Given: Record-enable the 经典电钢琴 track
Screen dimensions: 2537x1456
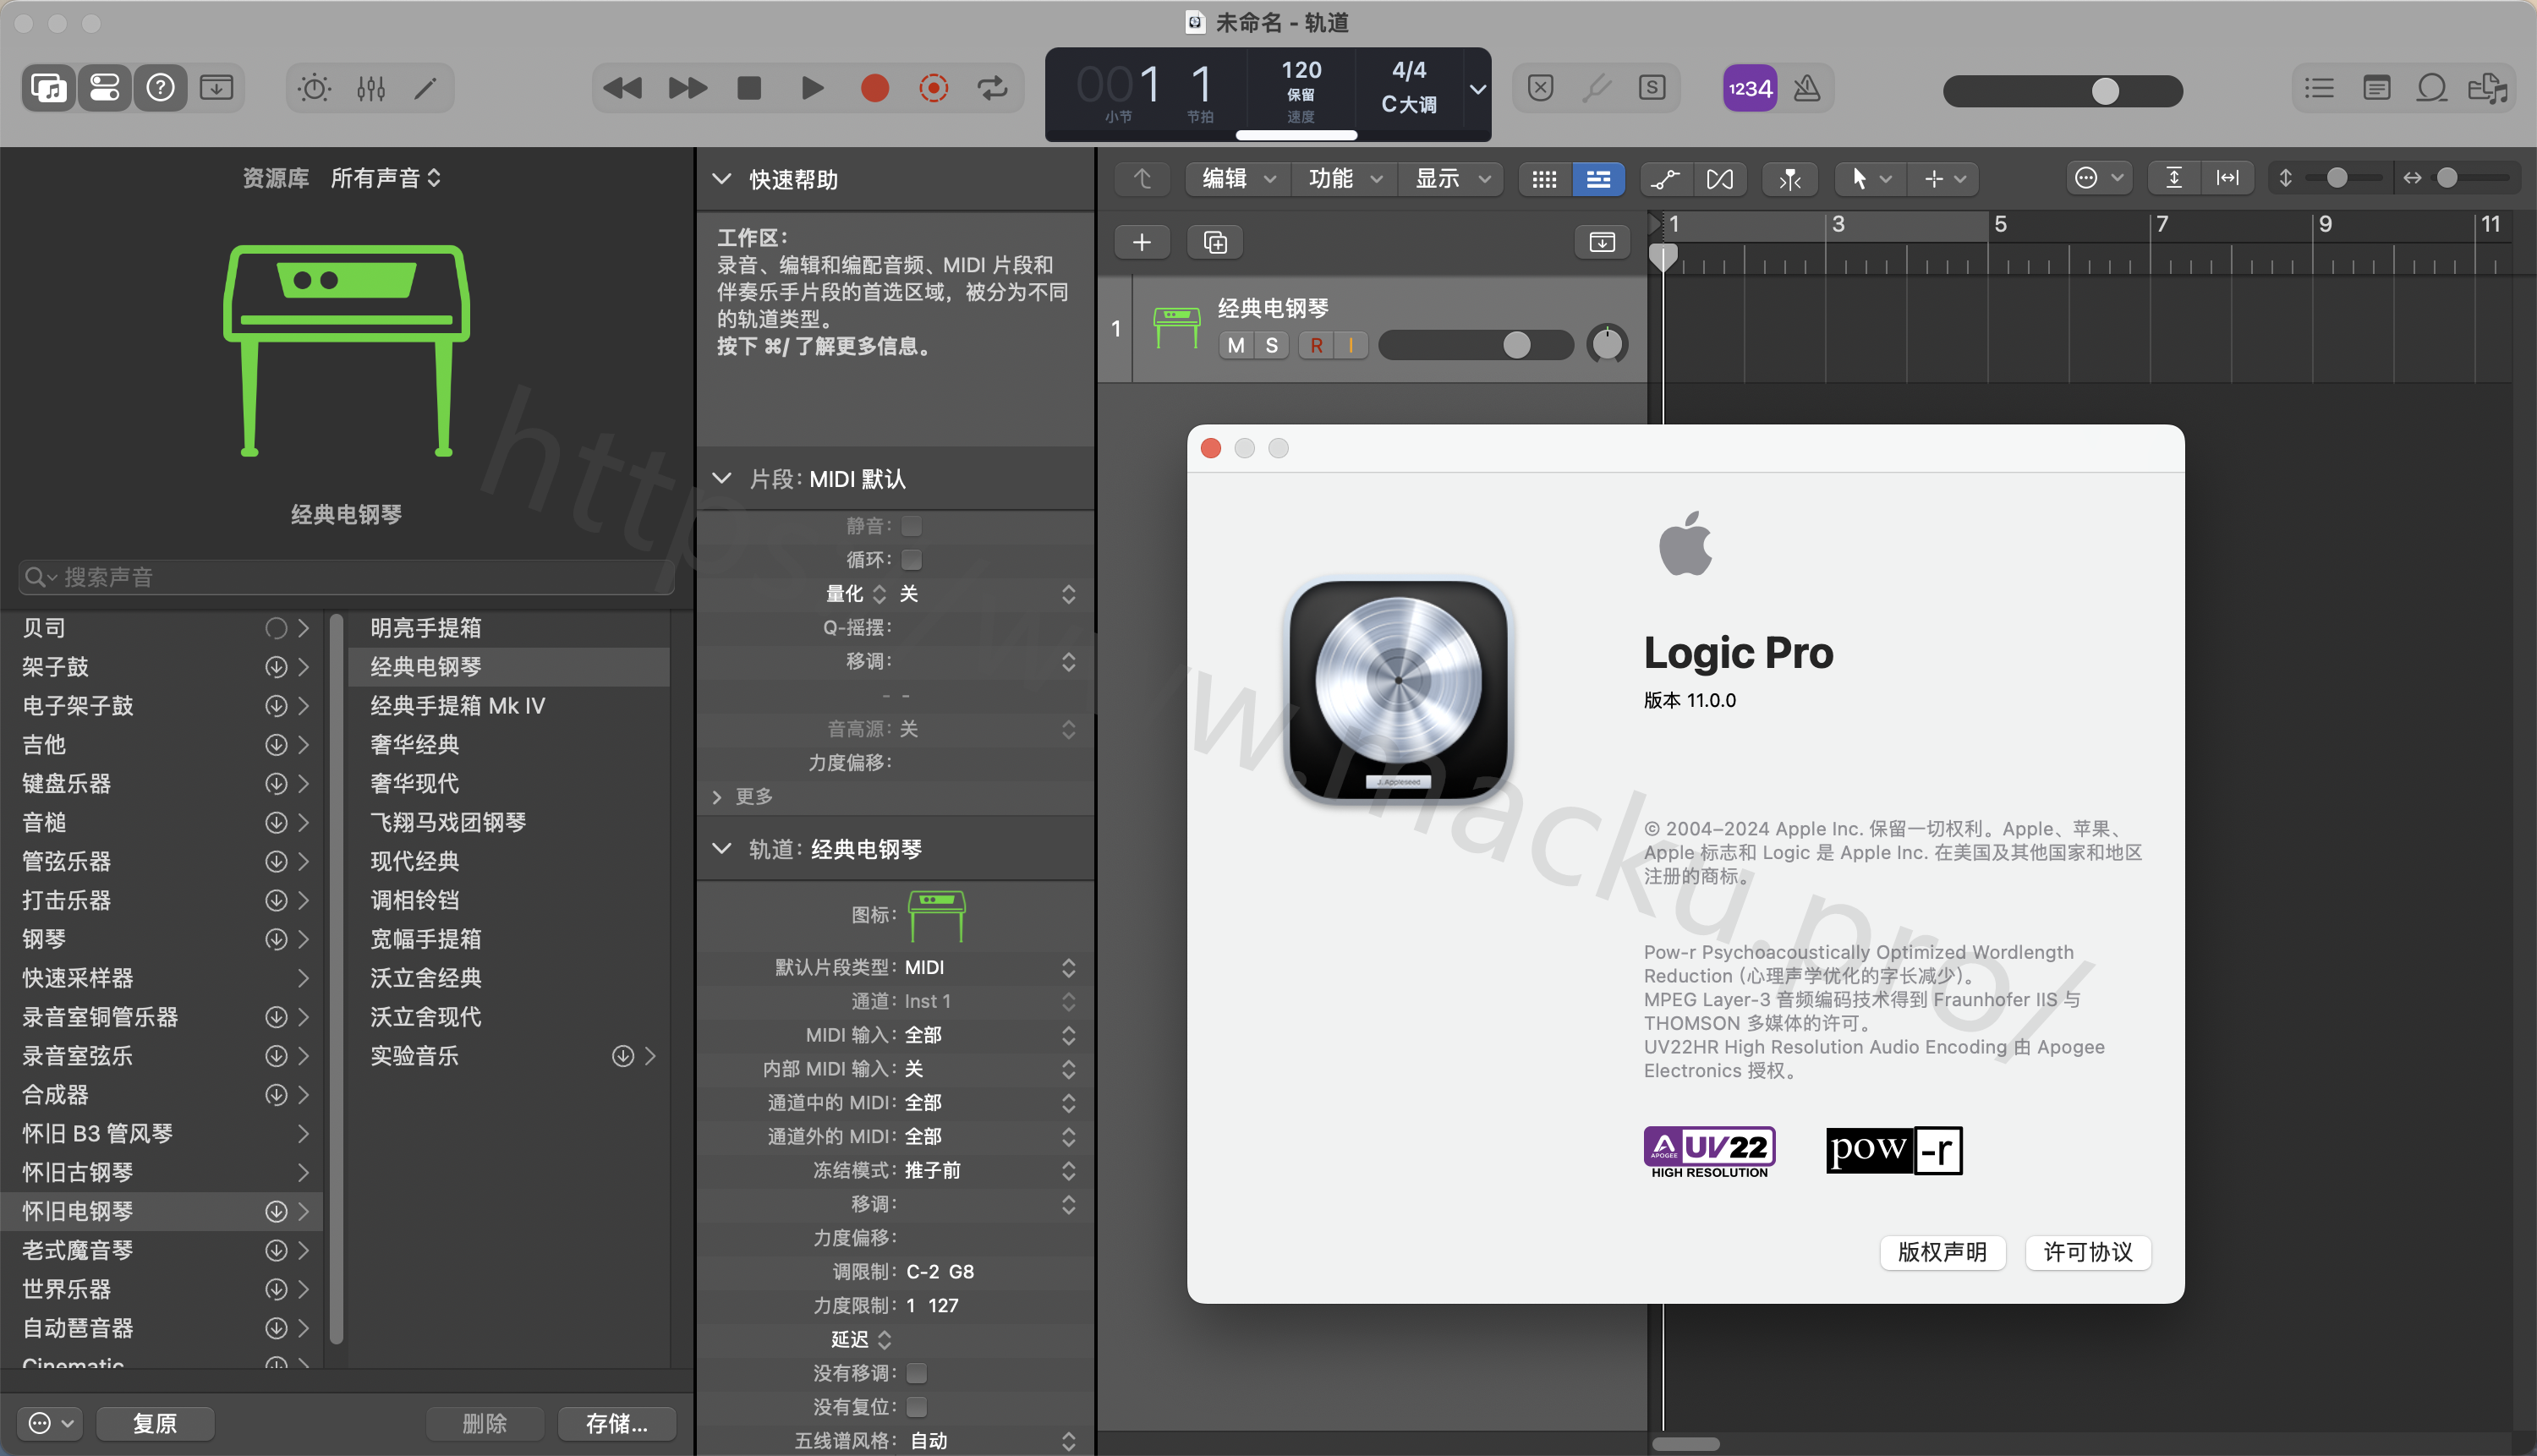Looking at the screenshot, I should [x=1316, y=345].
